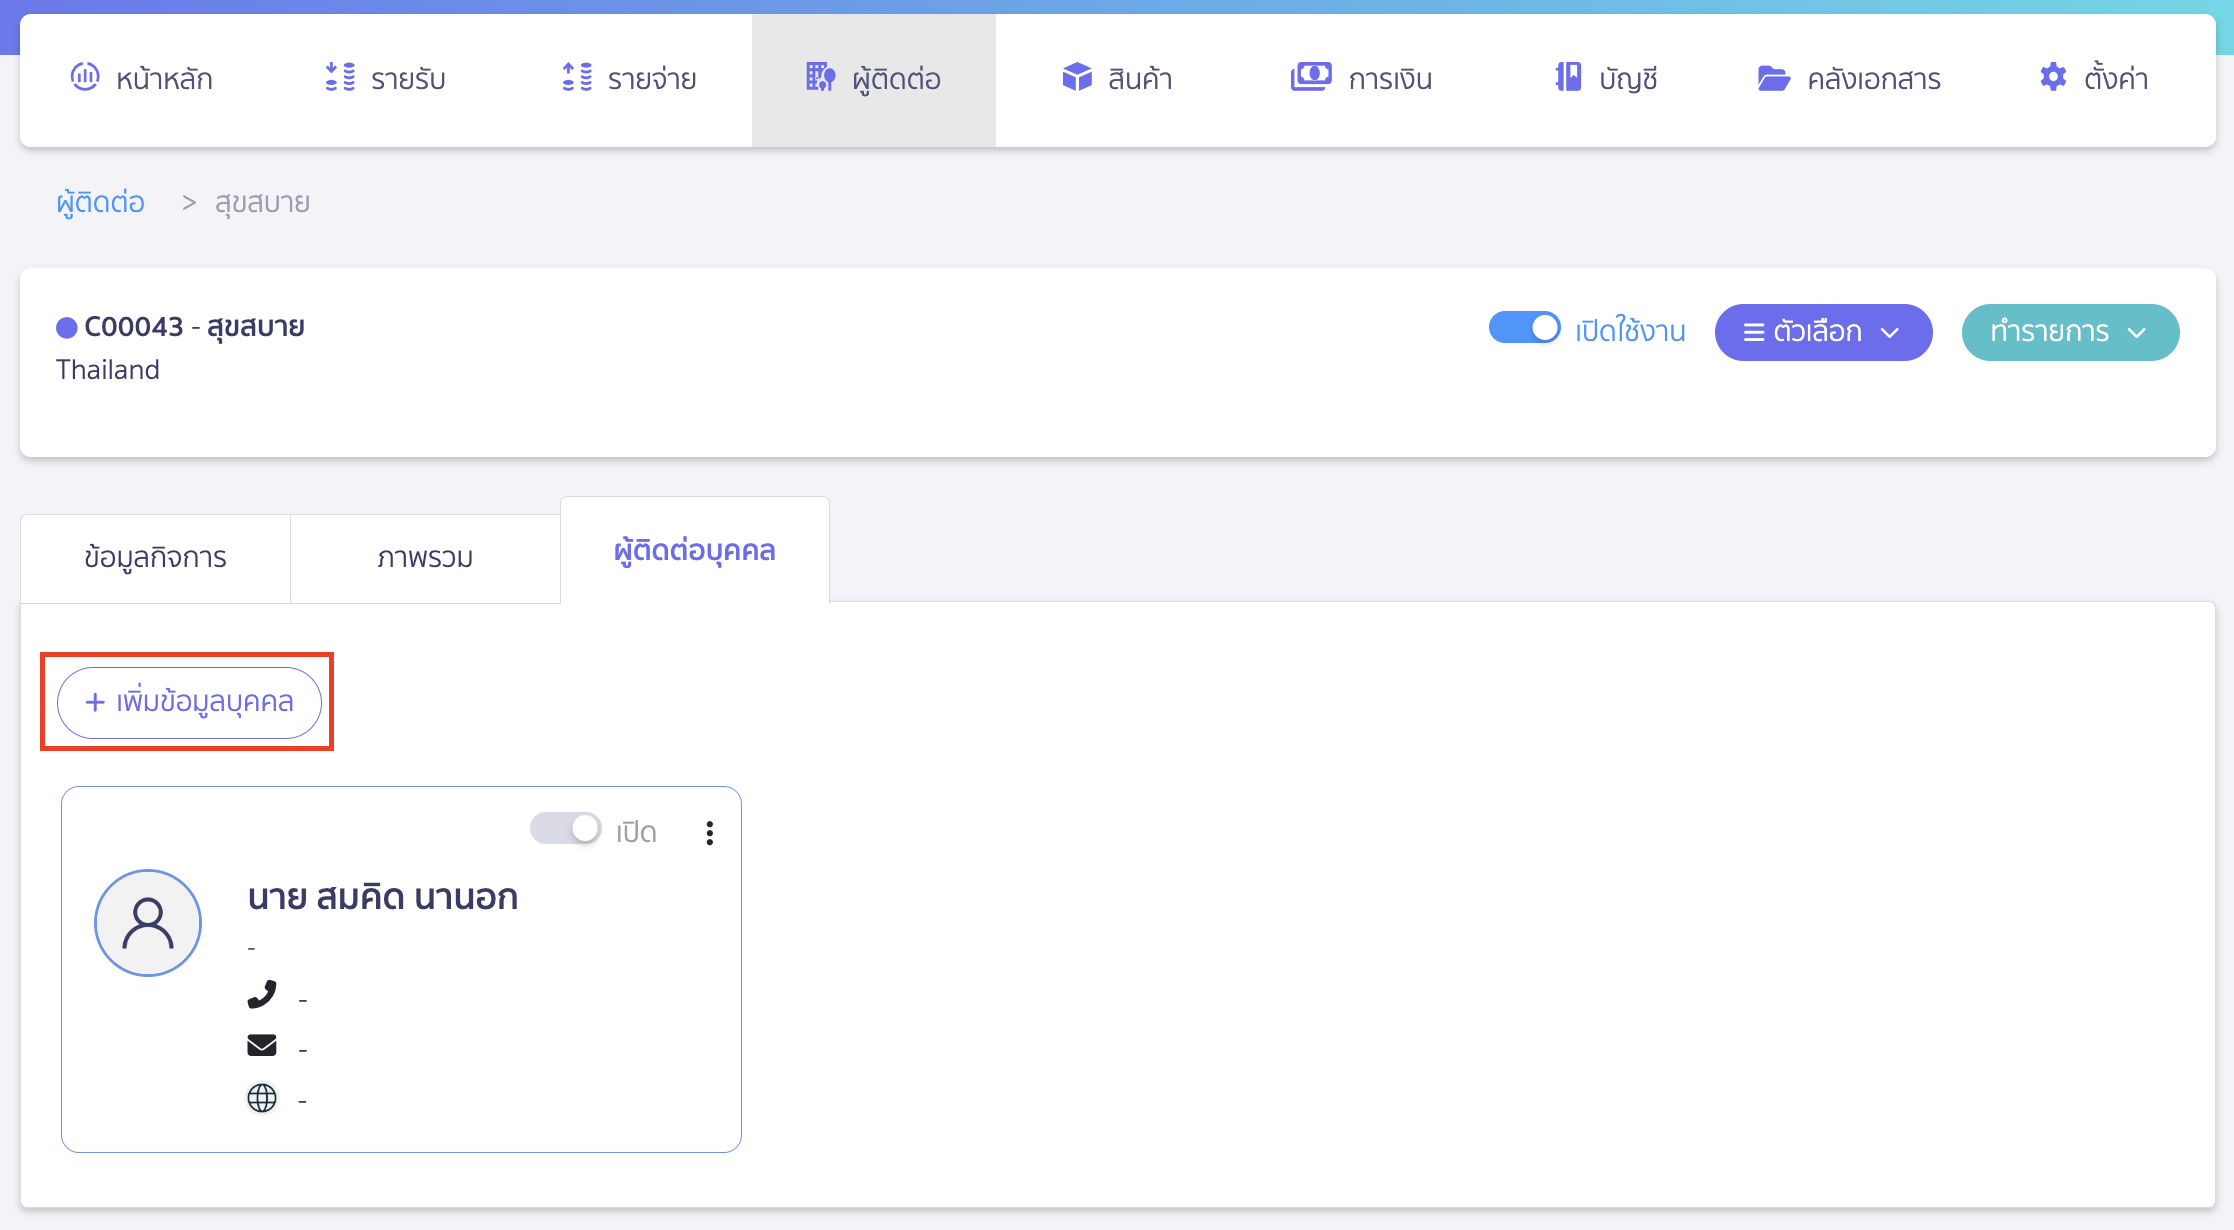Toggle the เปิด switch on สมคิด's card
The height and width of the screenshot is (1230, 2234).
[566, 829]
